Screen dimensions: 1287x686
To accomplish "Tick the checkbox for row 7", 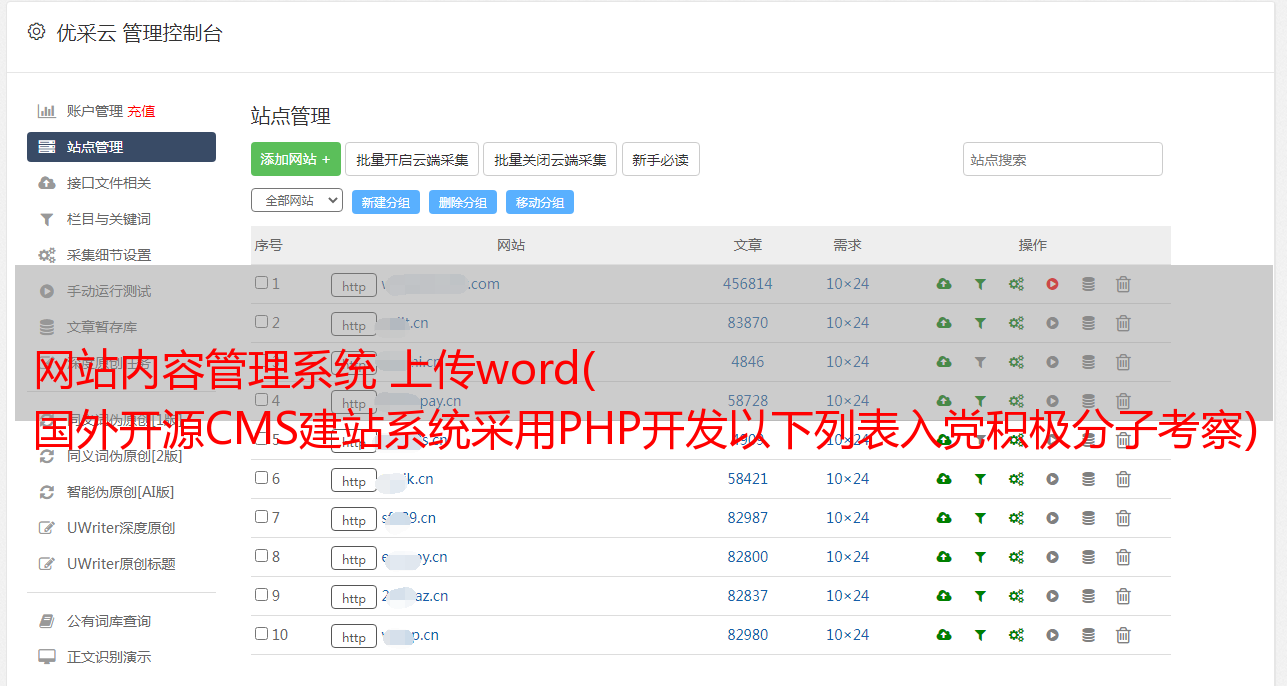I will [261, 517].
